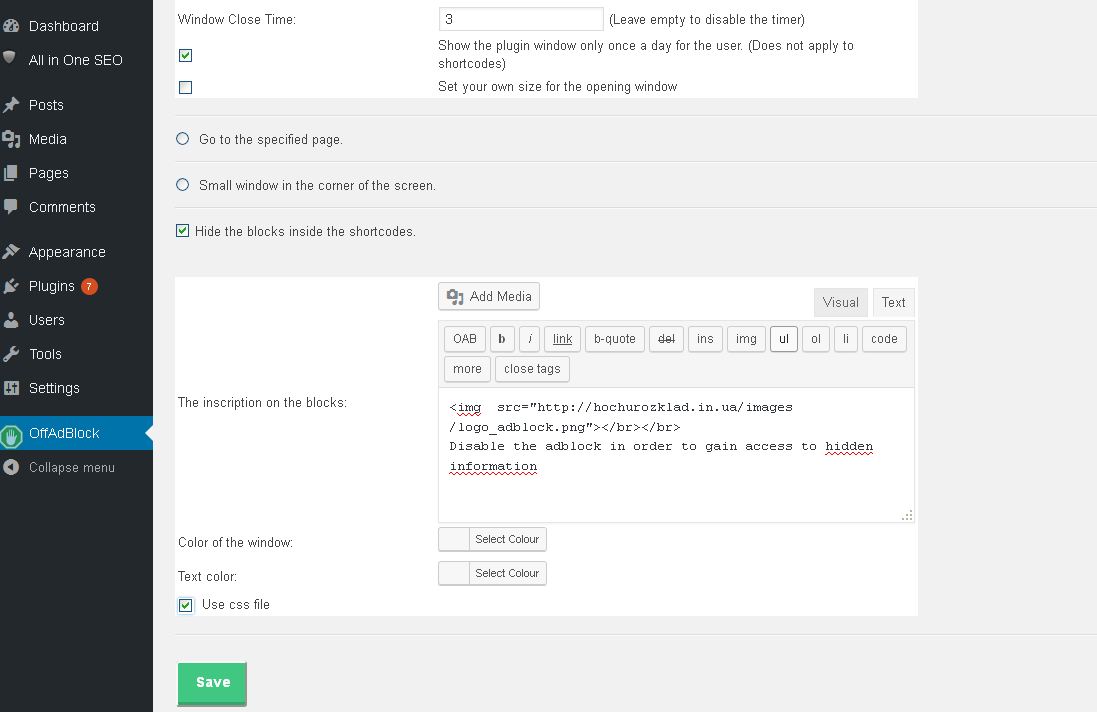Collapse the admin sidebar menu
This screenshot has width=1097, height=712.
[58, 467]
